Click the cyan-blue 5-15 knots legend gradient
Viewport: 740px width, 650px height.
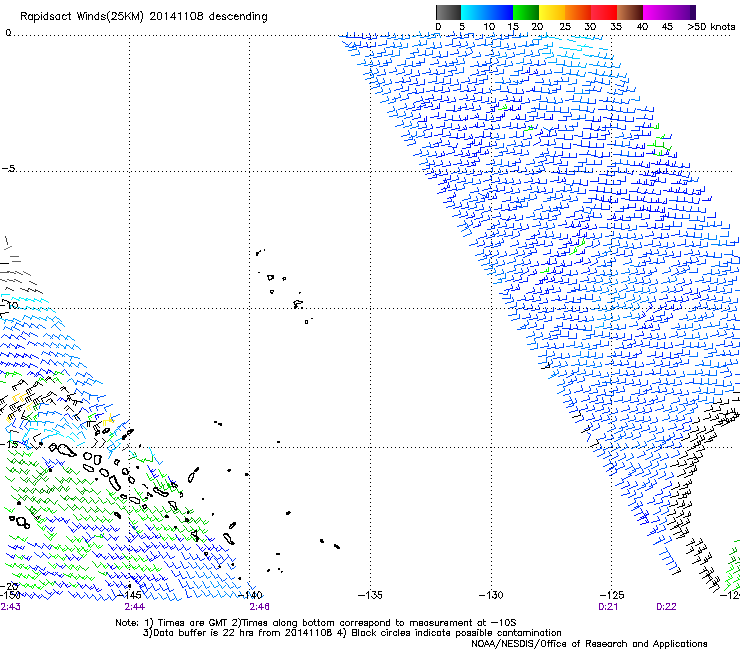point(487,12)
